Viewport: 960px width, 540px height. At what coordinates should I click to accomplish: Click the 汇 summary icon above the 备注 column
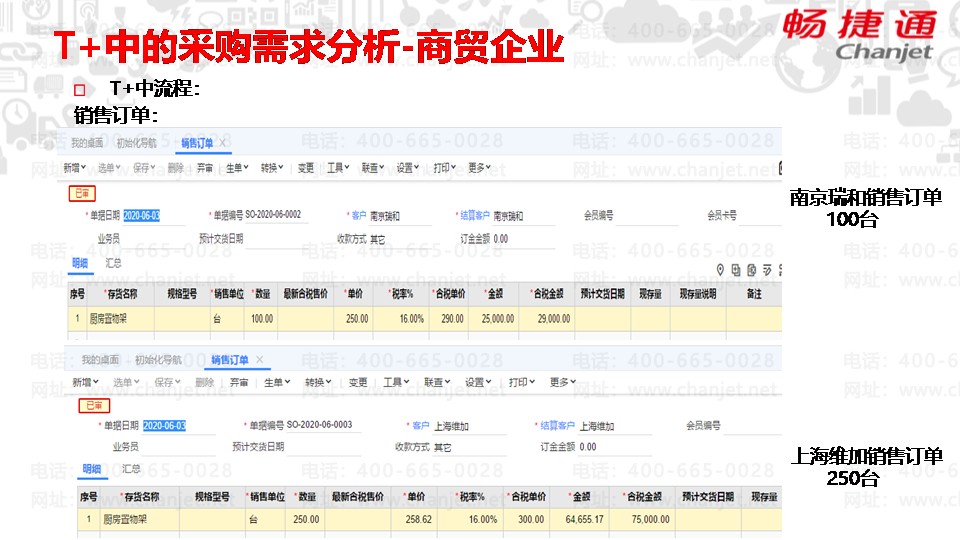767,269
